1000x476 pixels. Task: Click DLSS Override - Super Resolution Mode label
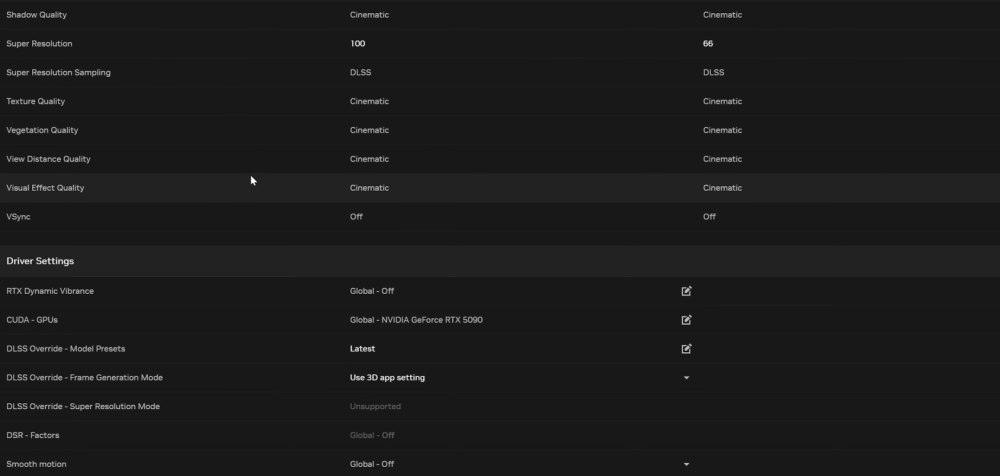[83, 406]
